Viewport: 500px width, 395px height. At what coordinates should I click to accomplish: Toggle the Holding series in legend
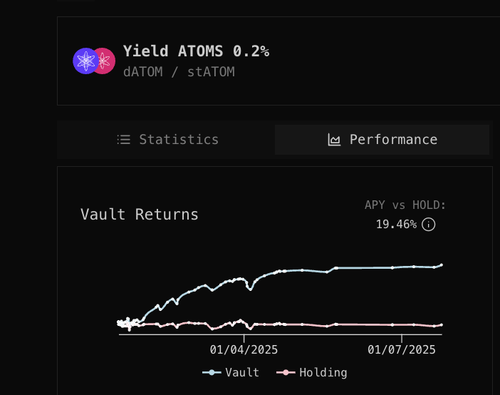coord(312,372)
